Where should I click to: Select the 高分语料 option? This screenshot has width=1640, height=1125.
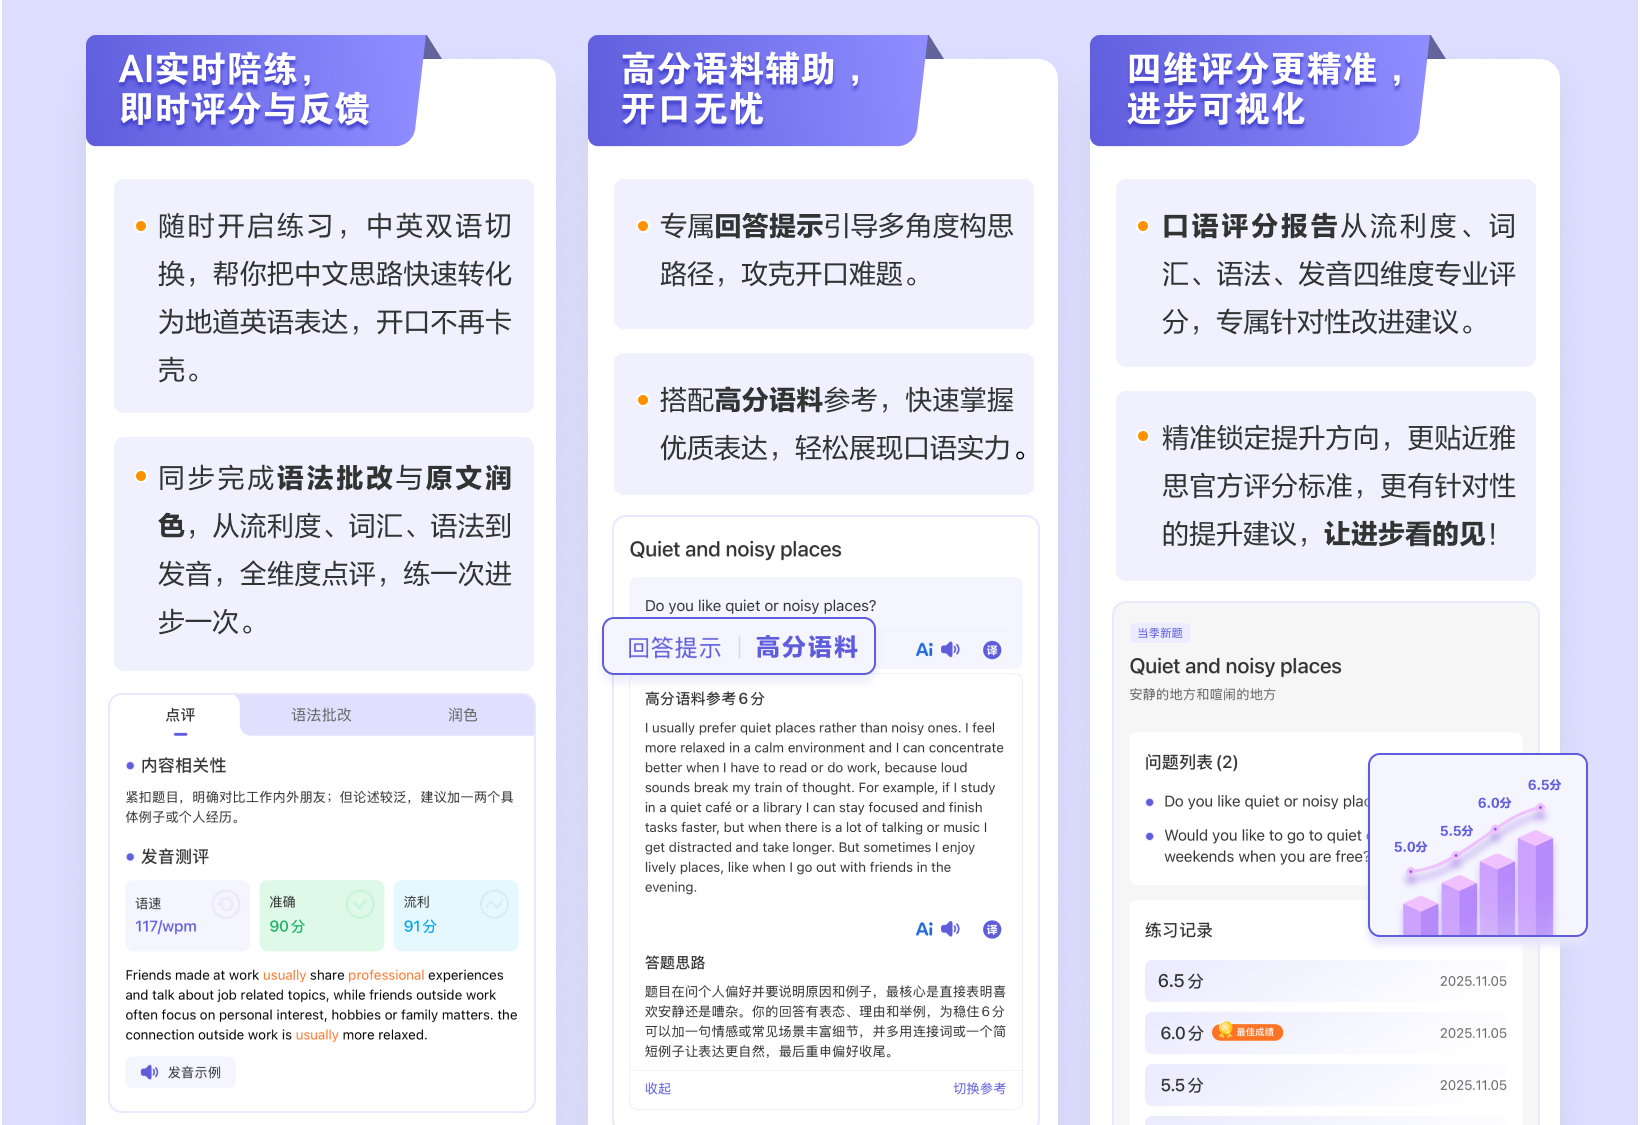(807, 647)
